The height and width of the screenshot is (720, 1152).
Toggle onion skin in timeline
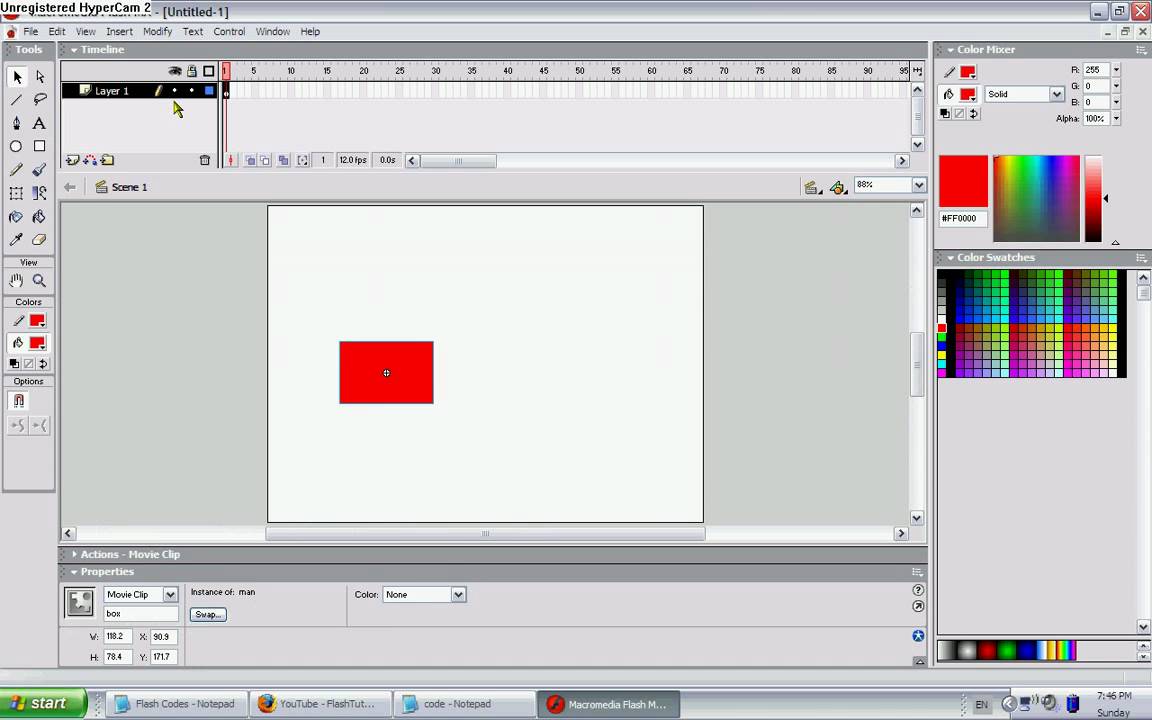point(251,160)
